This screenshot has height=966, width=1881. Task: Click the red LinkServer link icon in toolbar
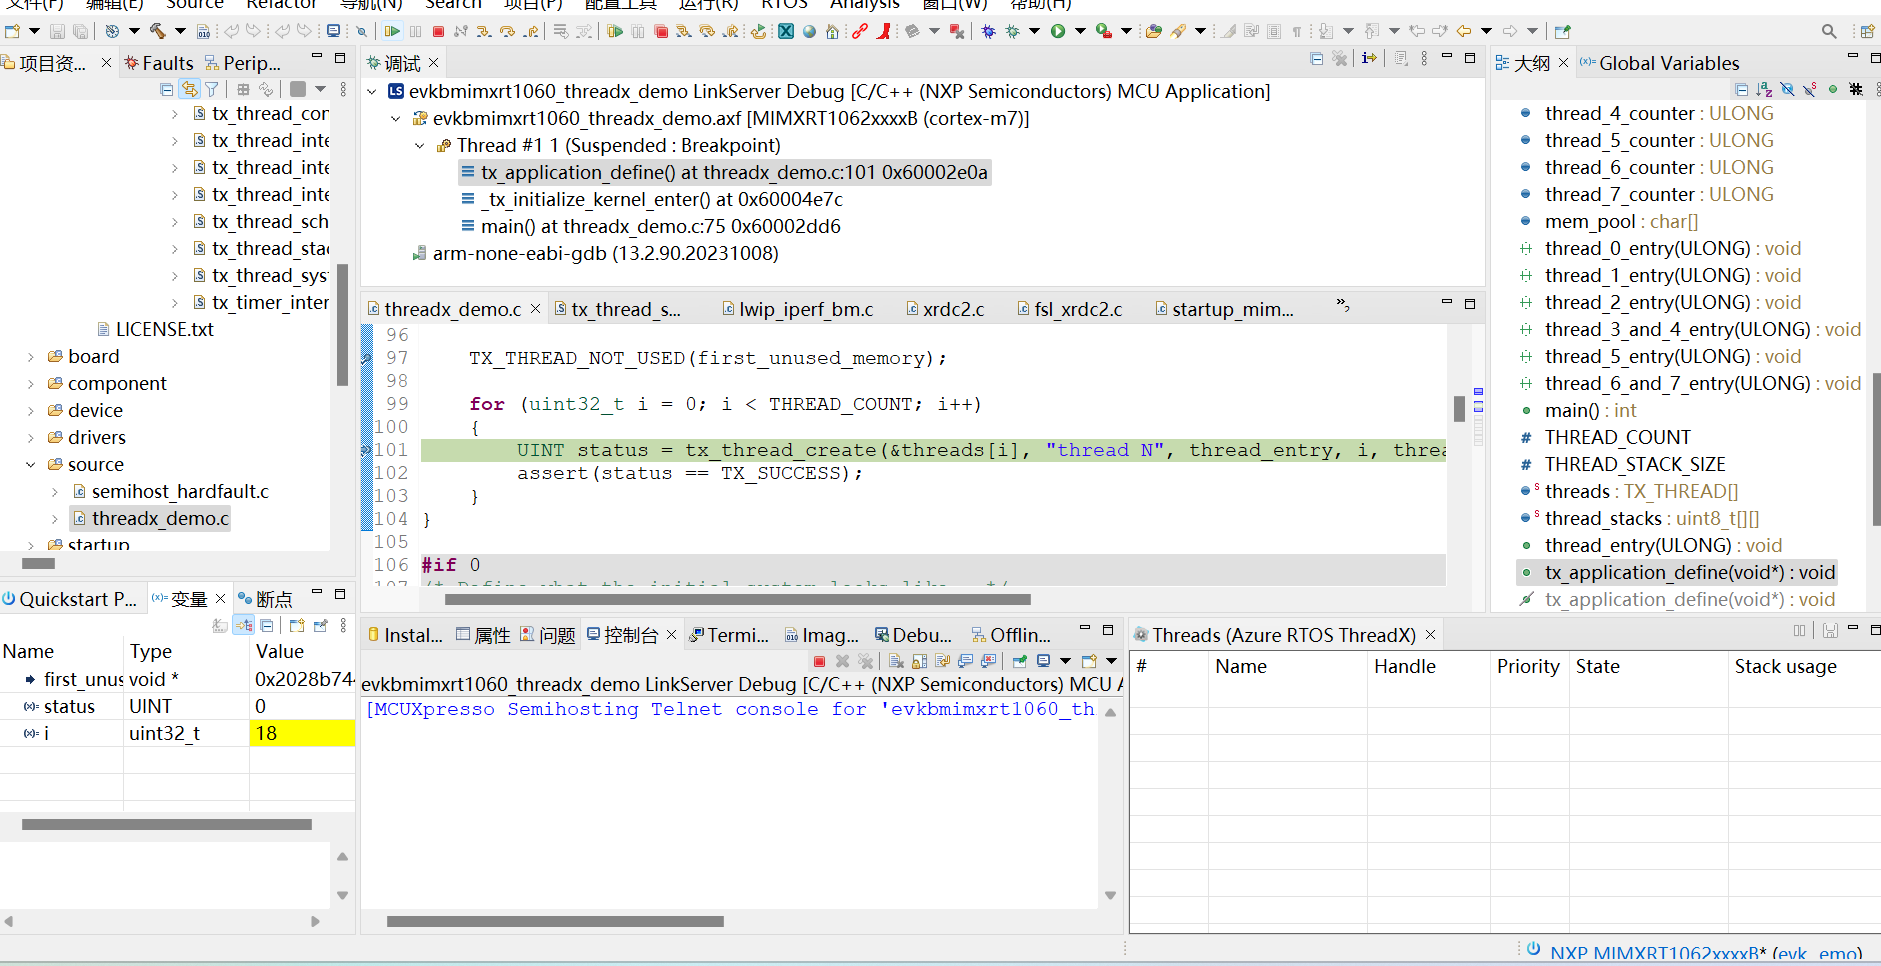860,32
